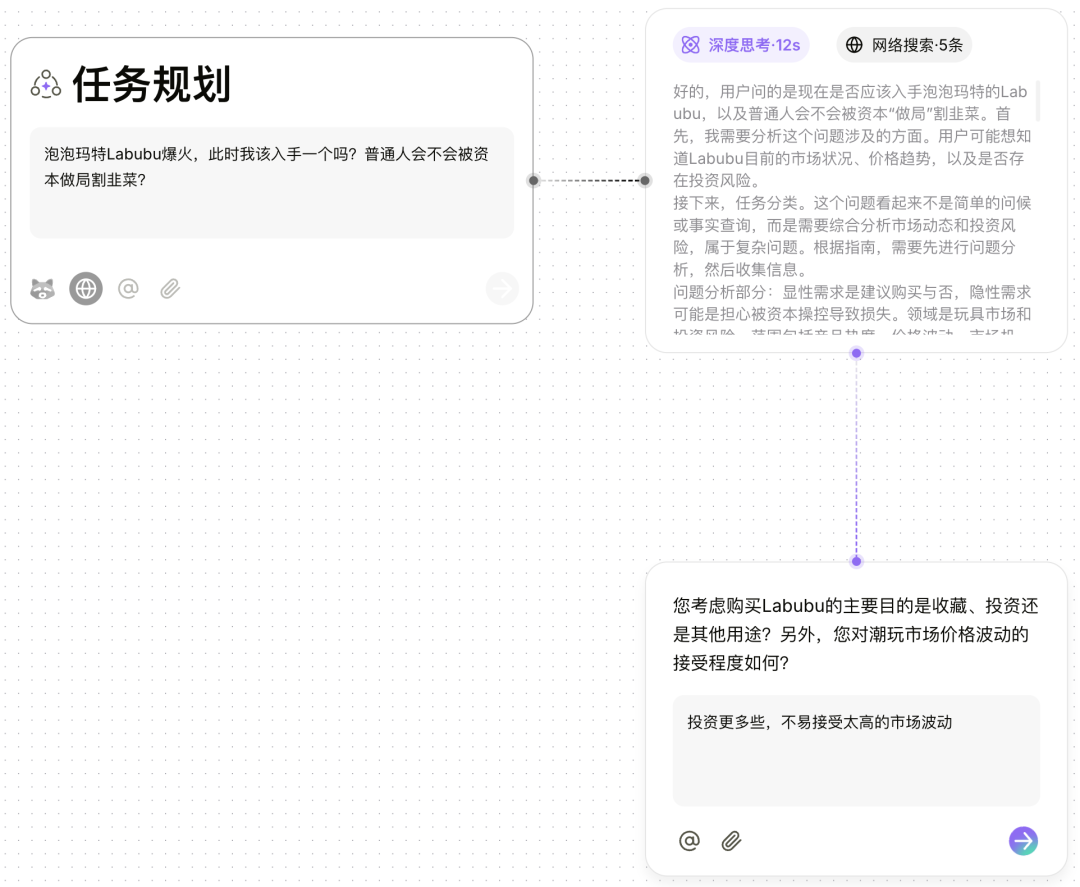Click the globe icon in 网络搜索 chip
Screen dimensions: 1080x887
pos(854,45)
